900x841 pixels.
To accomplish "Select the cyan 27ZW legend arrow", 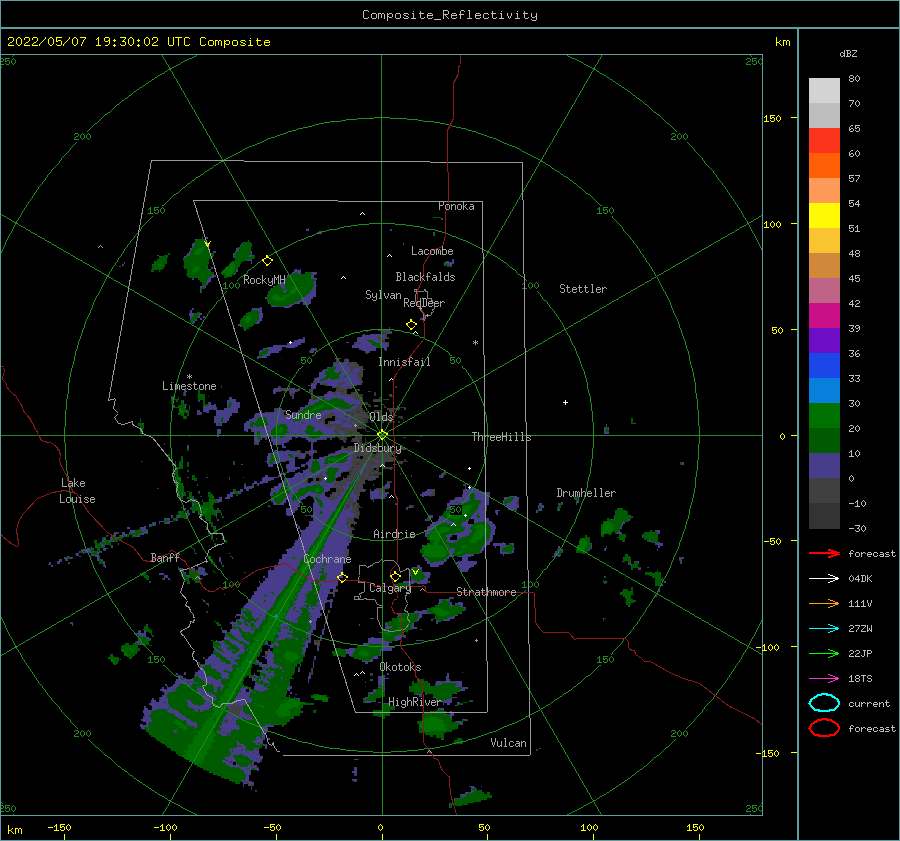I will point(824,629).
